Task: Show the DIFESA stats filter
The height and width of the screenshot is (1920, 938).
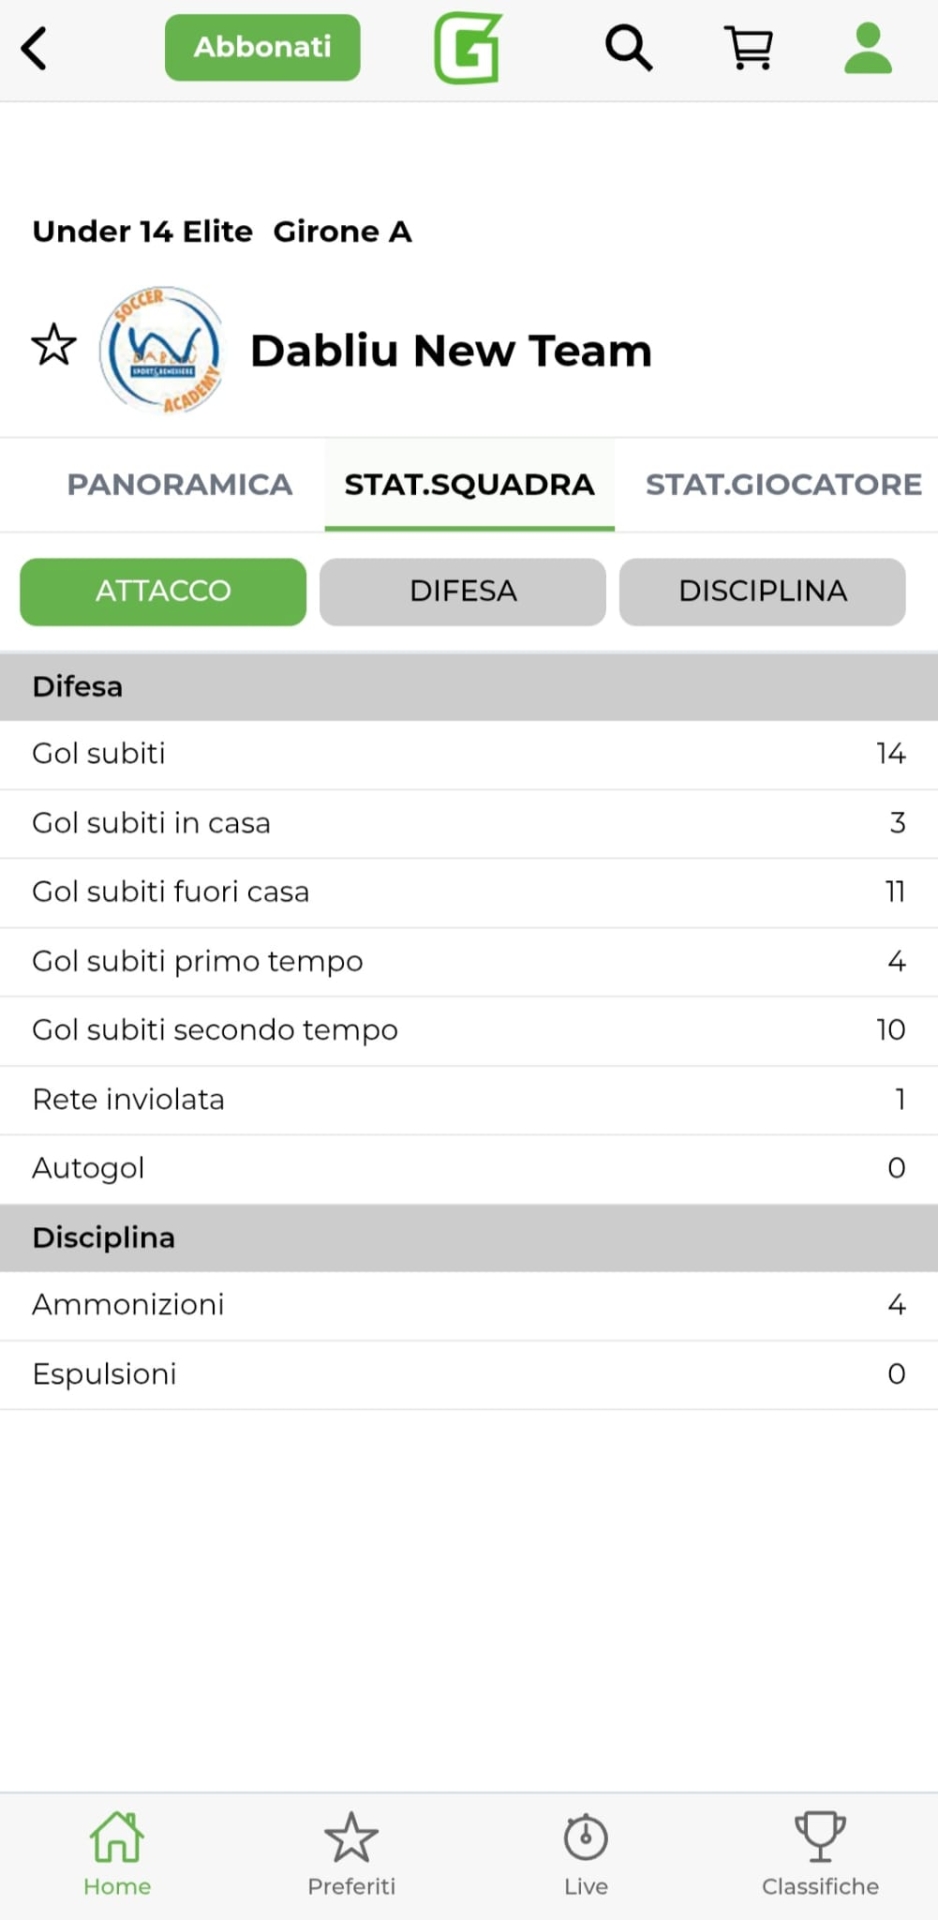Action: tap(463, 591)
